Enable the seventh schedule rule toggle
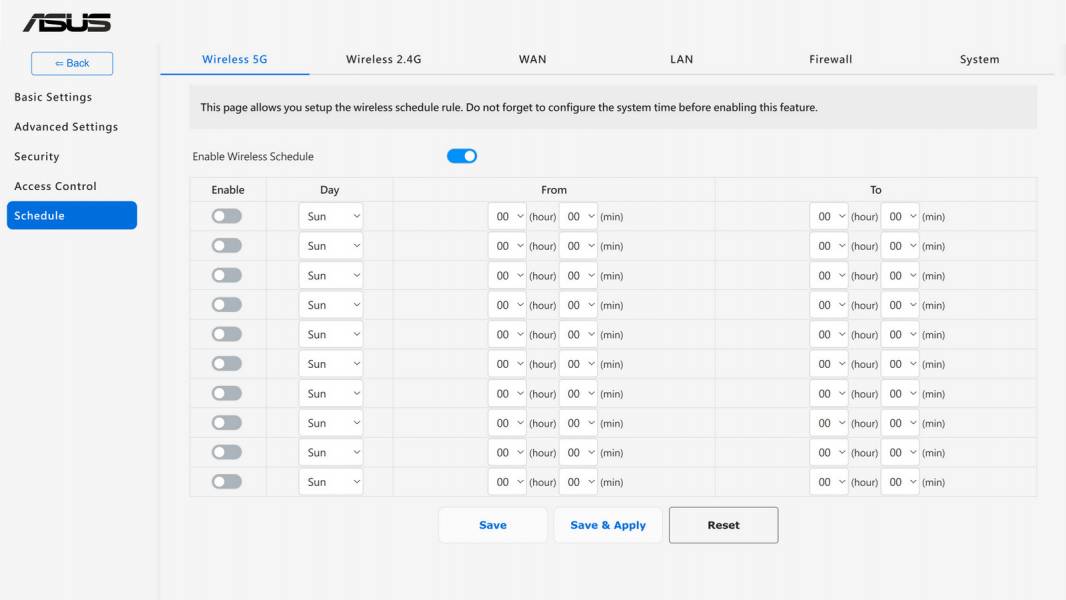Screen dimensions: 1066x600 click(226, 393)
